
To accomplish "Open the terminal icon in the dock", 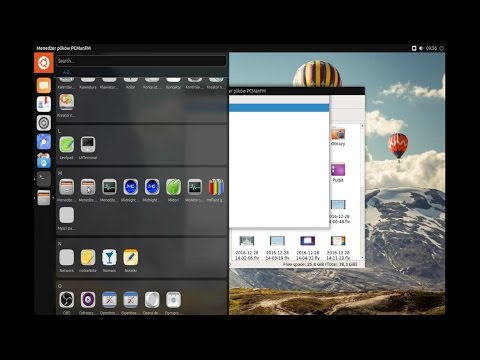I will 44,179.
